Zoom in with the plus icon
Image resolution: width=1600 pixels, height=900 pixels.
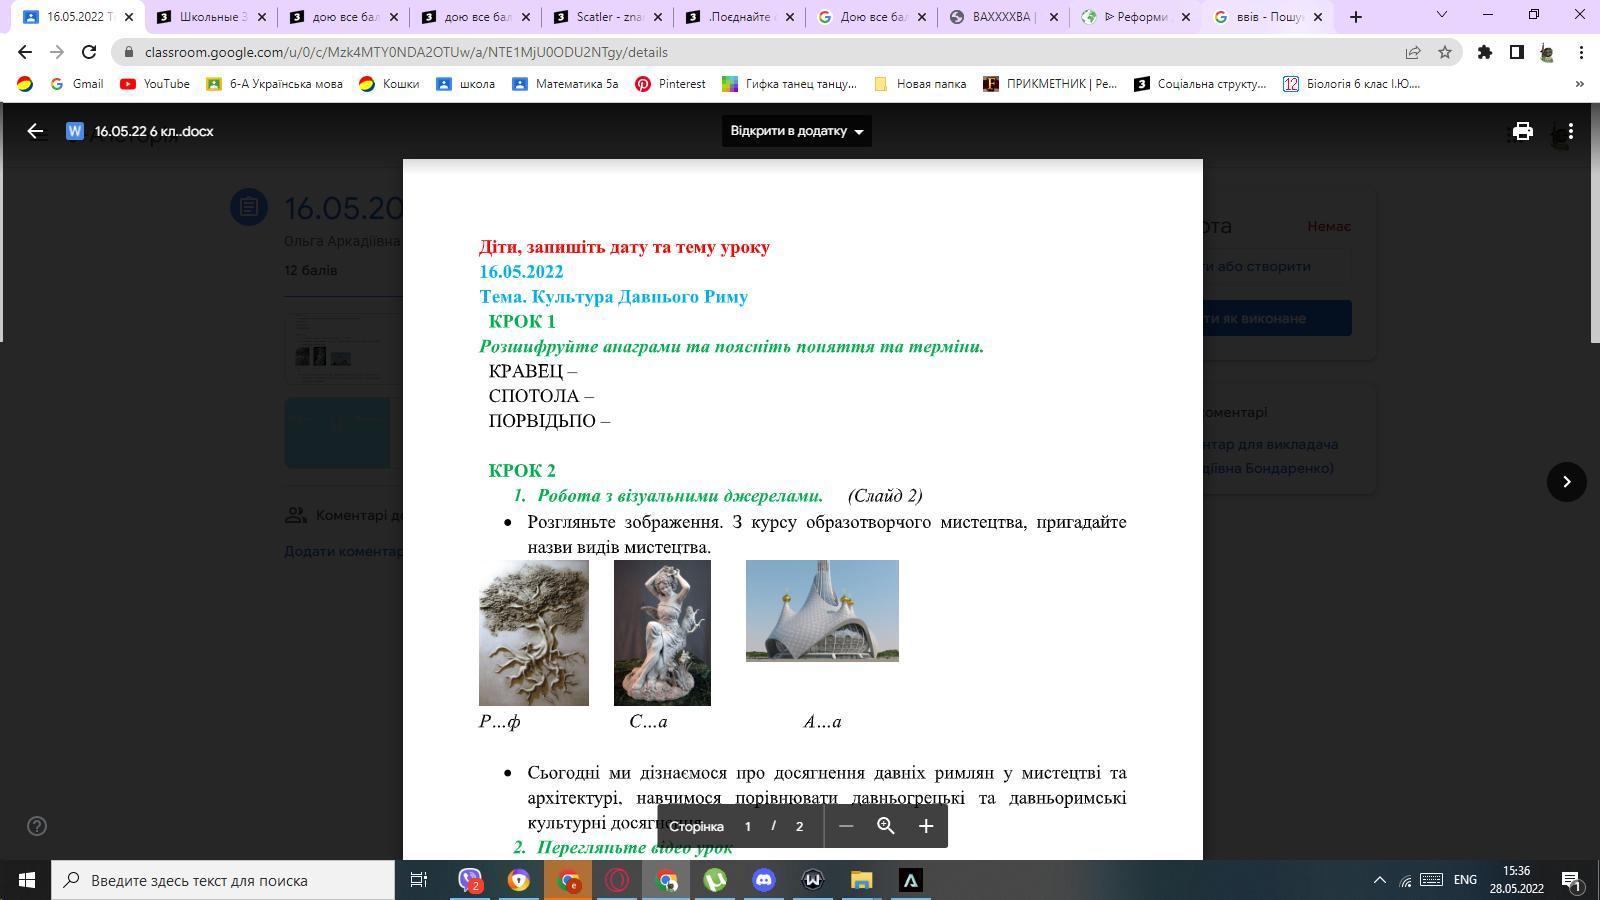point(926,826)
